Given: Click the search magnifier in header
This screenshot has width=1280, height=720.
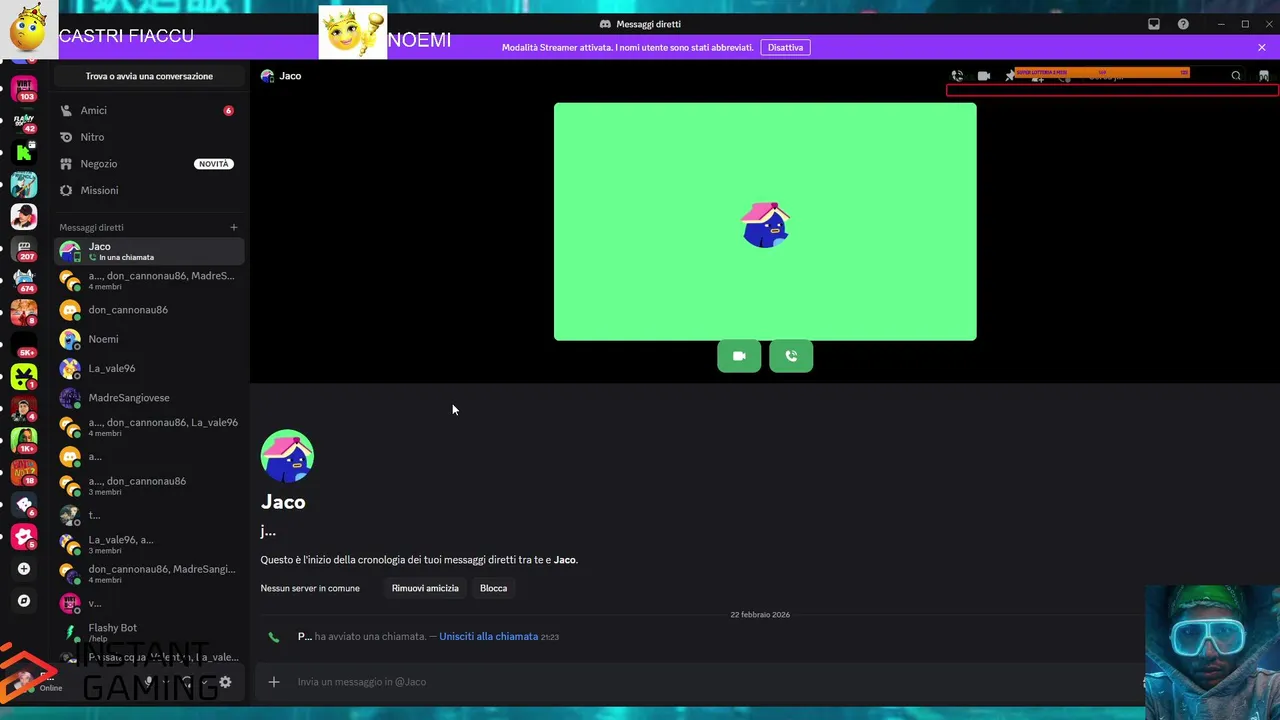Looking at the screenshot, I should [x=1236, y=76].
